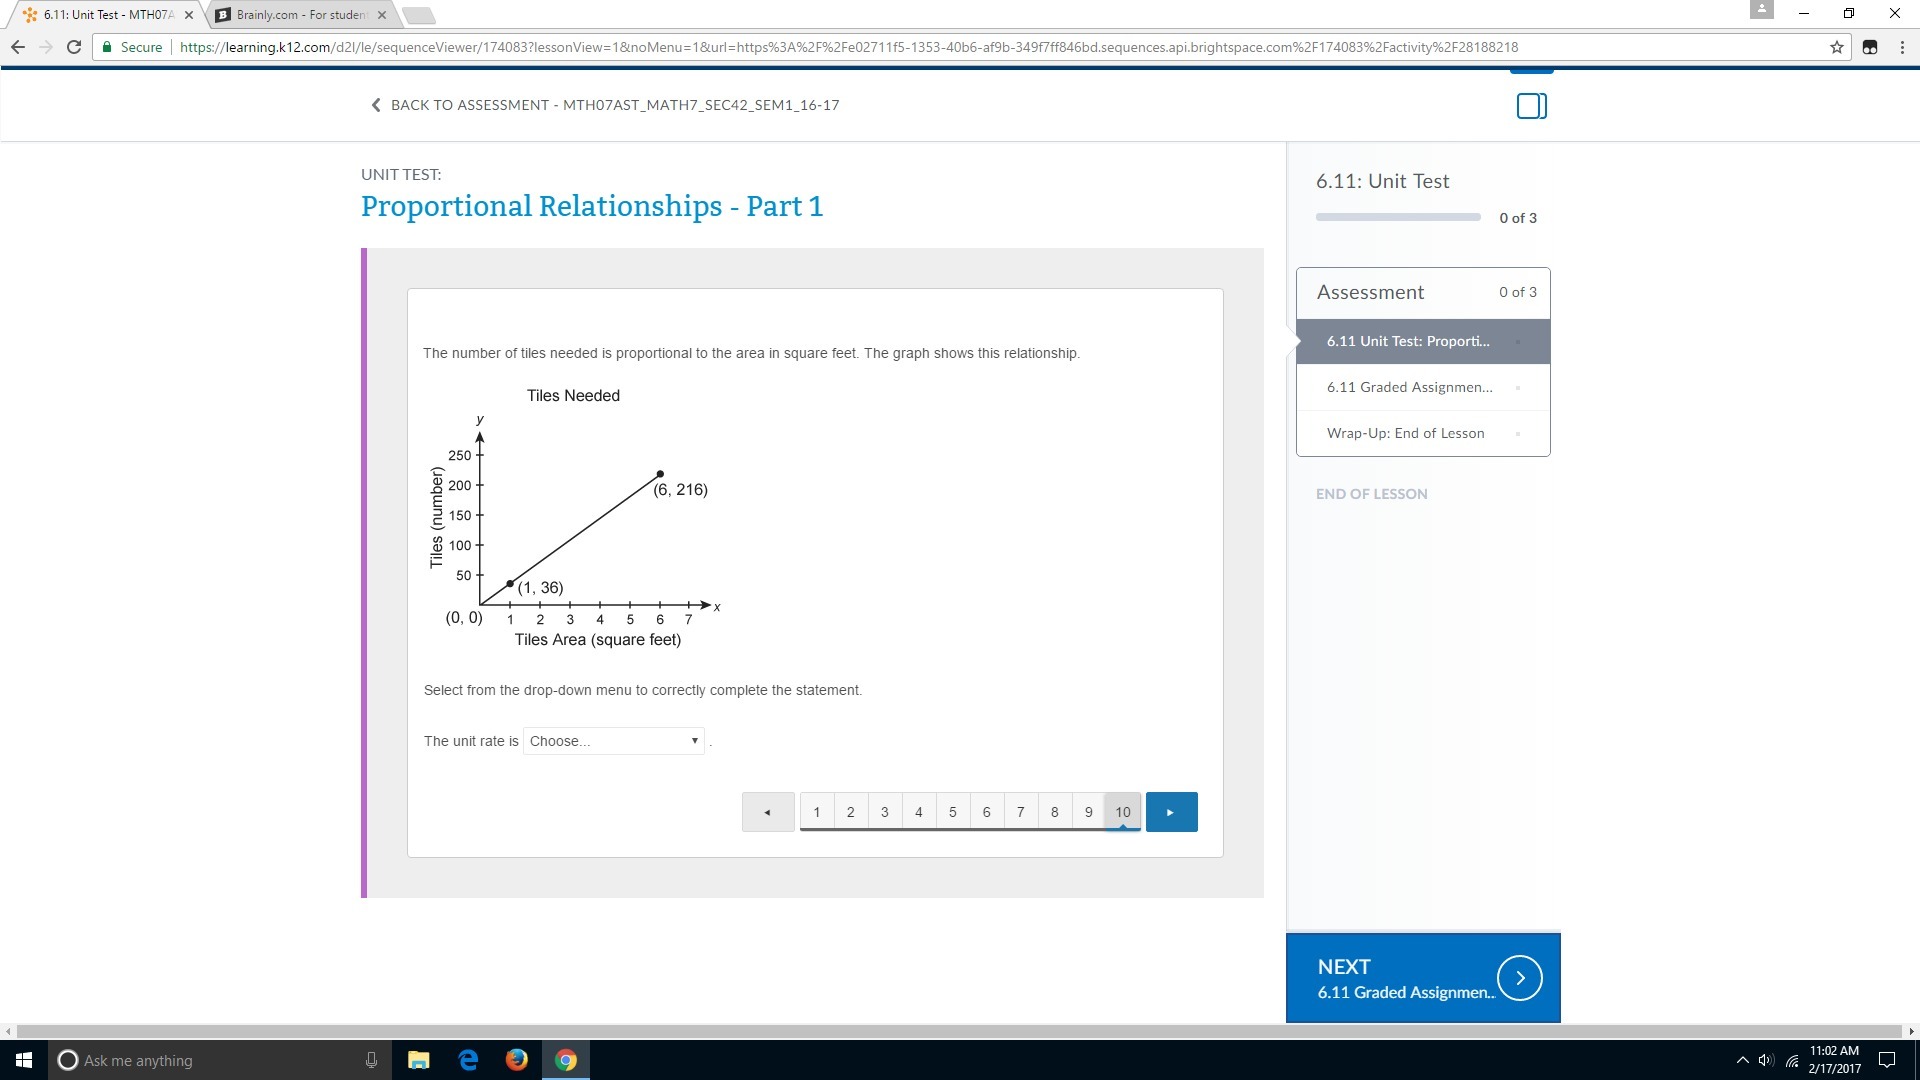Click the browser reload icon

click(x=73, y=47)
